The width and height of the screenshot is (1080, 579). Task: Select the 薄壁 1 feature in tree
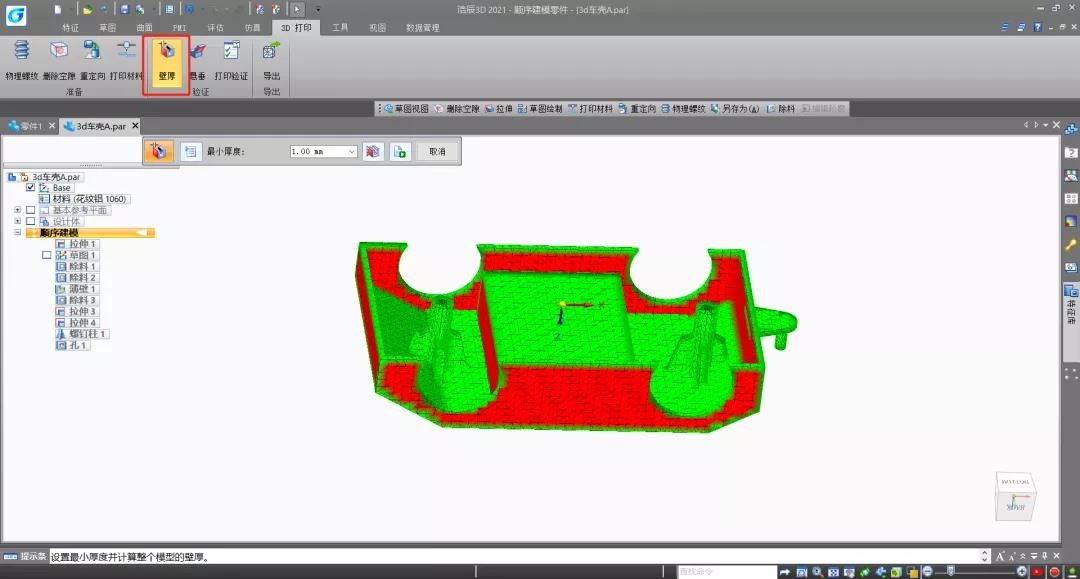click(x=77, y=288)
